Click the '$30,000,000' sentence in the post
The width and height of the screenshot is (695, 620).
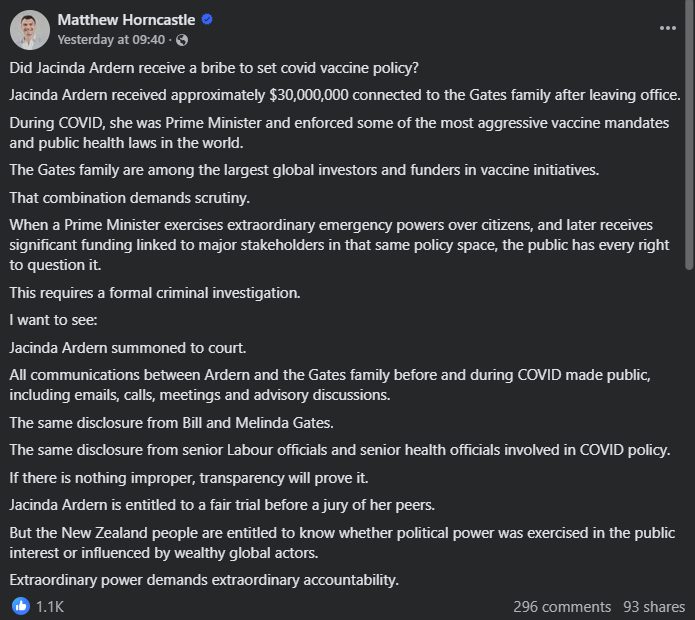(344, 95)
